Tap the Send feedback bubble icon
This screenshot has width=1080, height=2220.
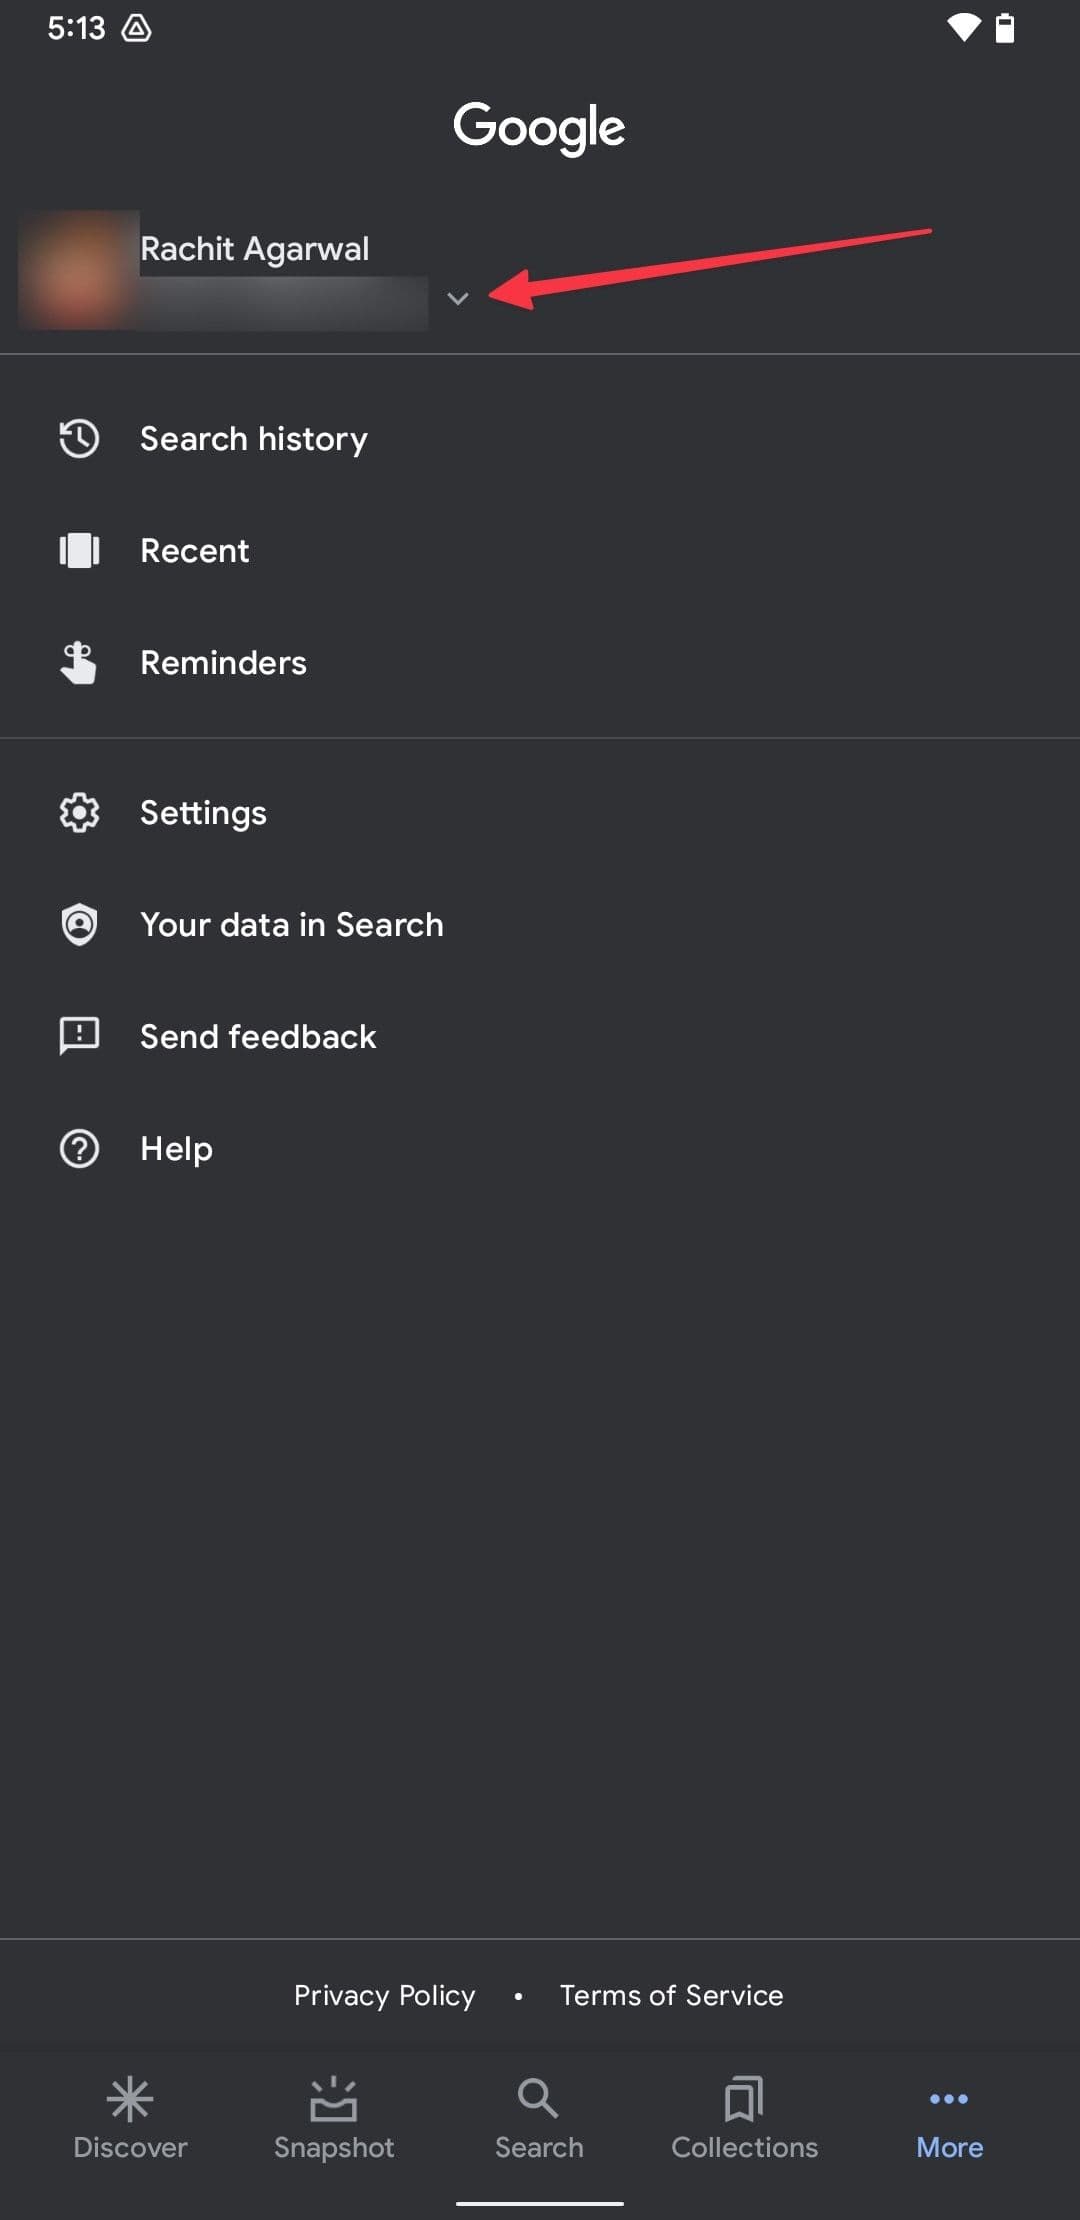(79, 1037)
